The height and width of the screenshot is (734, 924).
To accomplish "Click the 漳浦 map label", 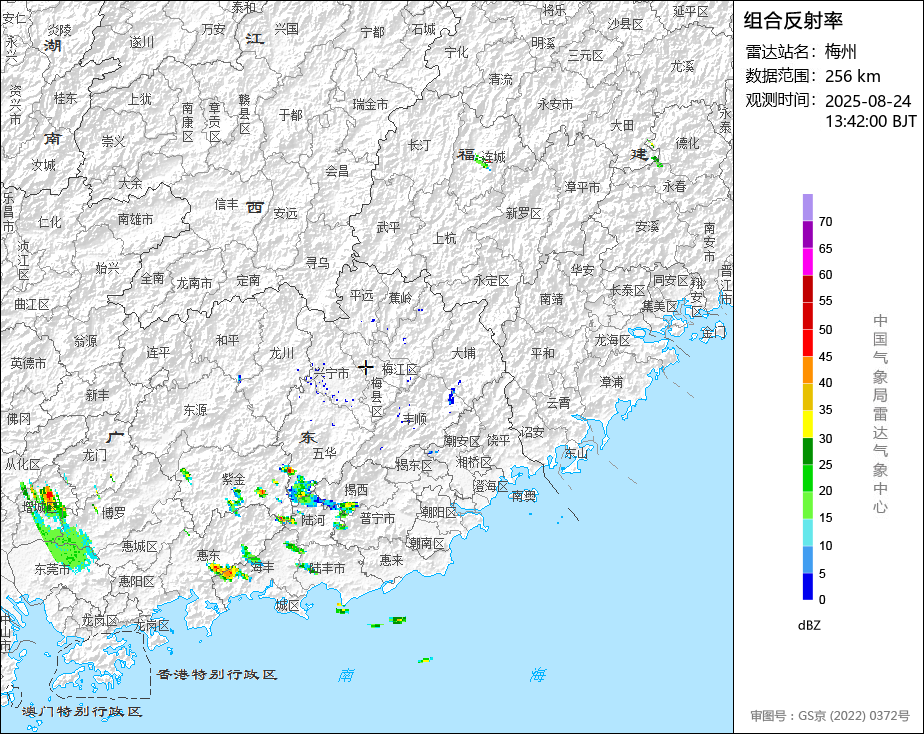I will (611, 382).
